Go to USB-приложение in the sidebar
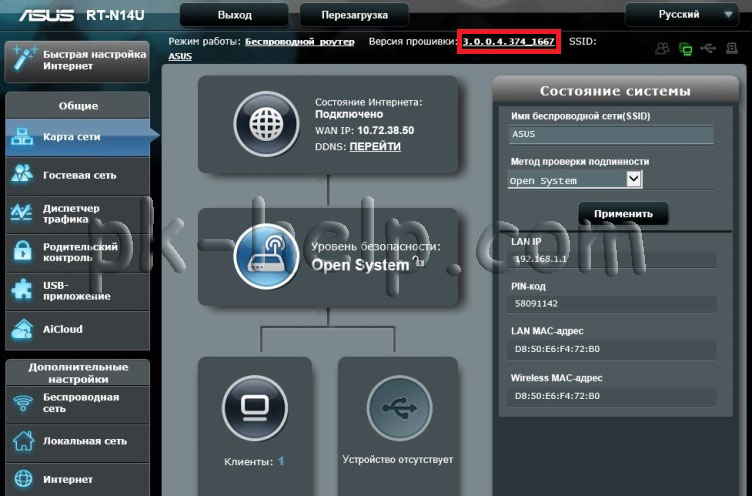The height and width of the screenshot is (496, 752). [x=78, y=291]
